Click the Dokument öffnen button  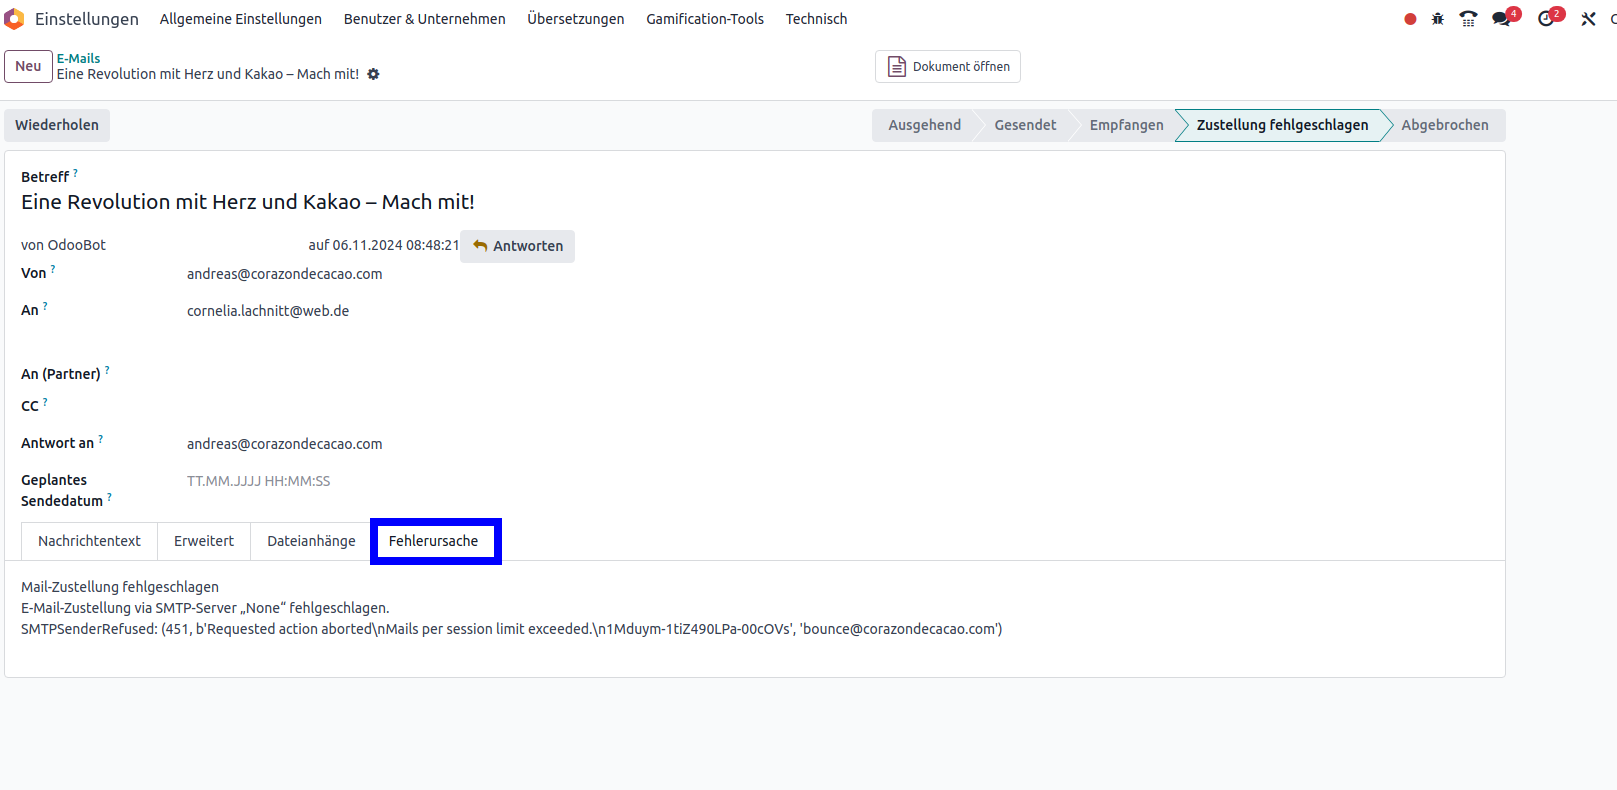click(x=948, y=66)
